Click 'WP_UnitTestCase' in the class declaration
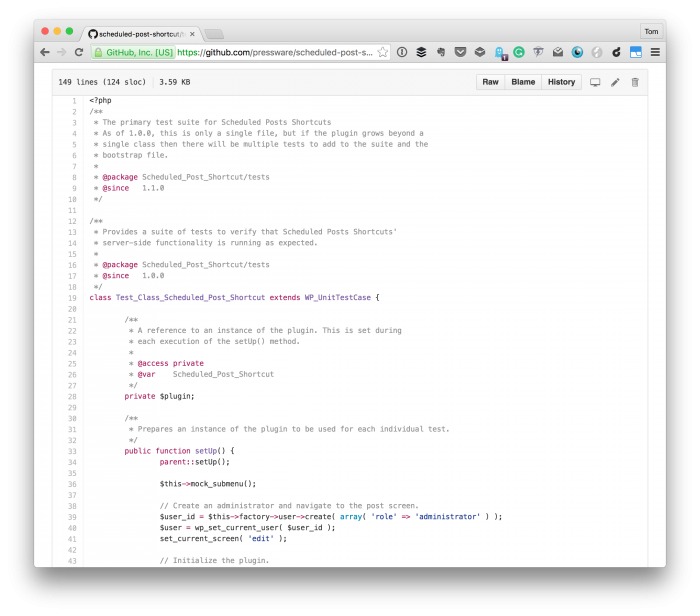The width and height of the screenshot is (700, 616). click(338, 298)
